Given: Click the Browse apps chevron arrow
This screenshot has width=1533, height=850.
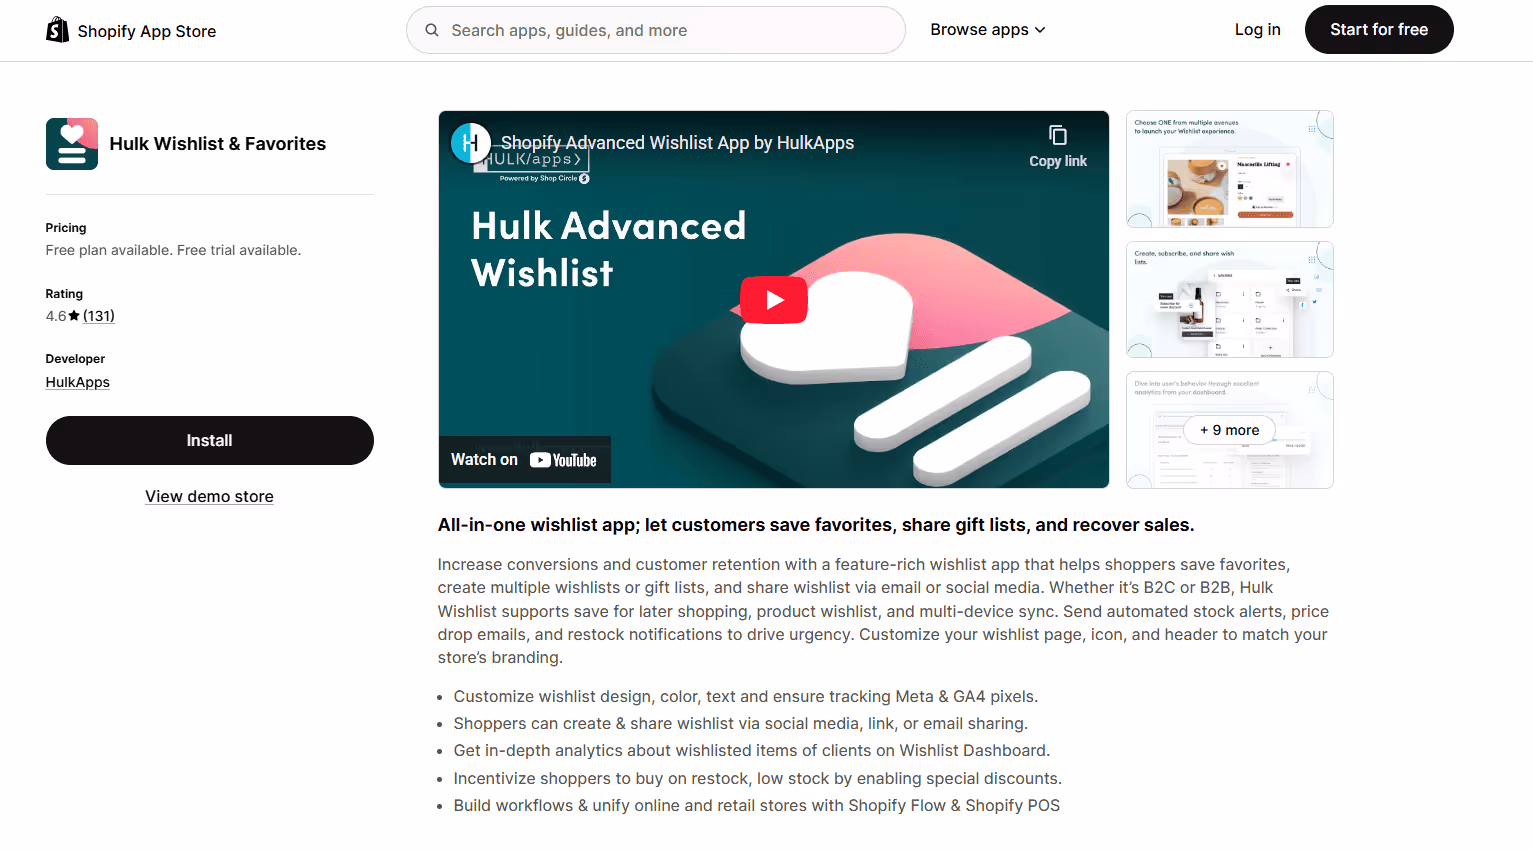Looking at the screenshot, I should 1040,30.
